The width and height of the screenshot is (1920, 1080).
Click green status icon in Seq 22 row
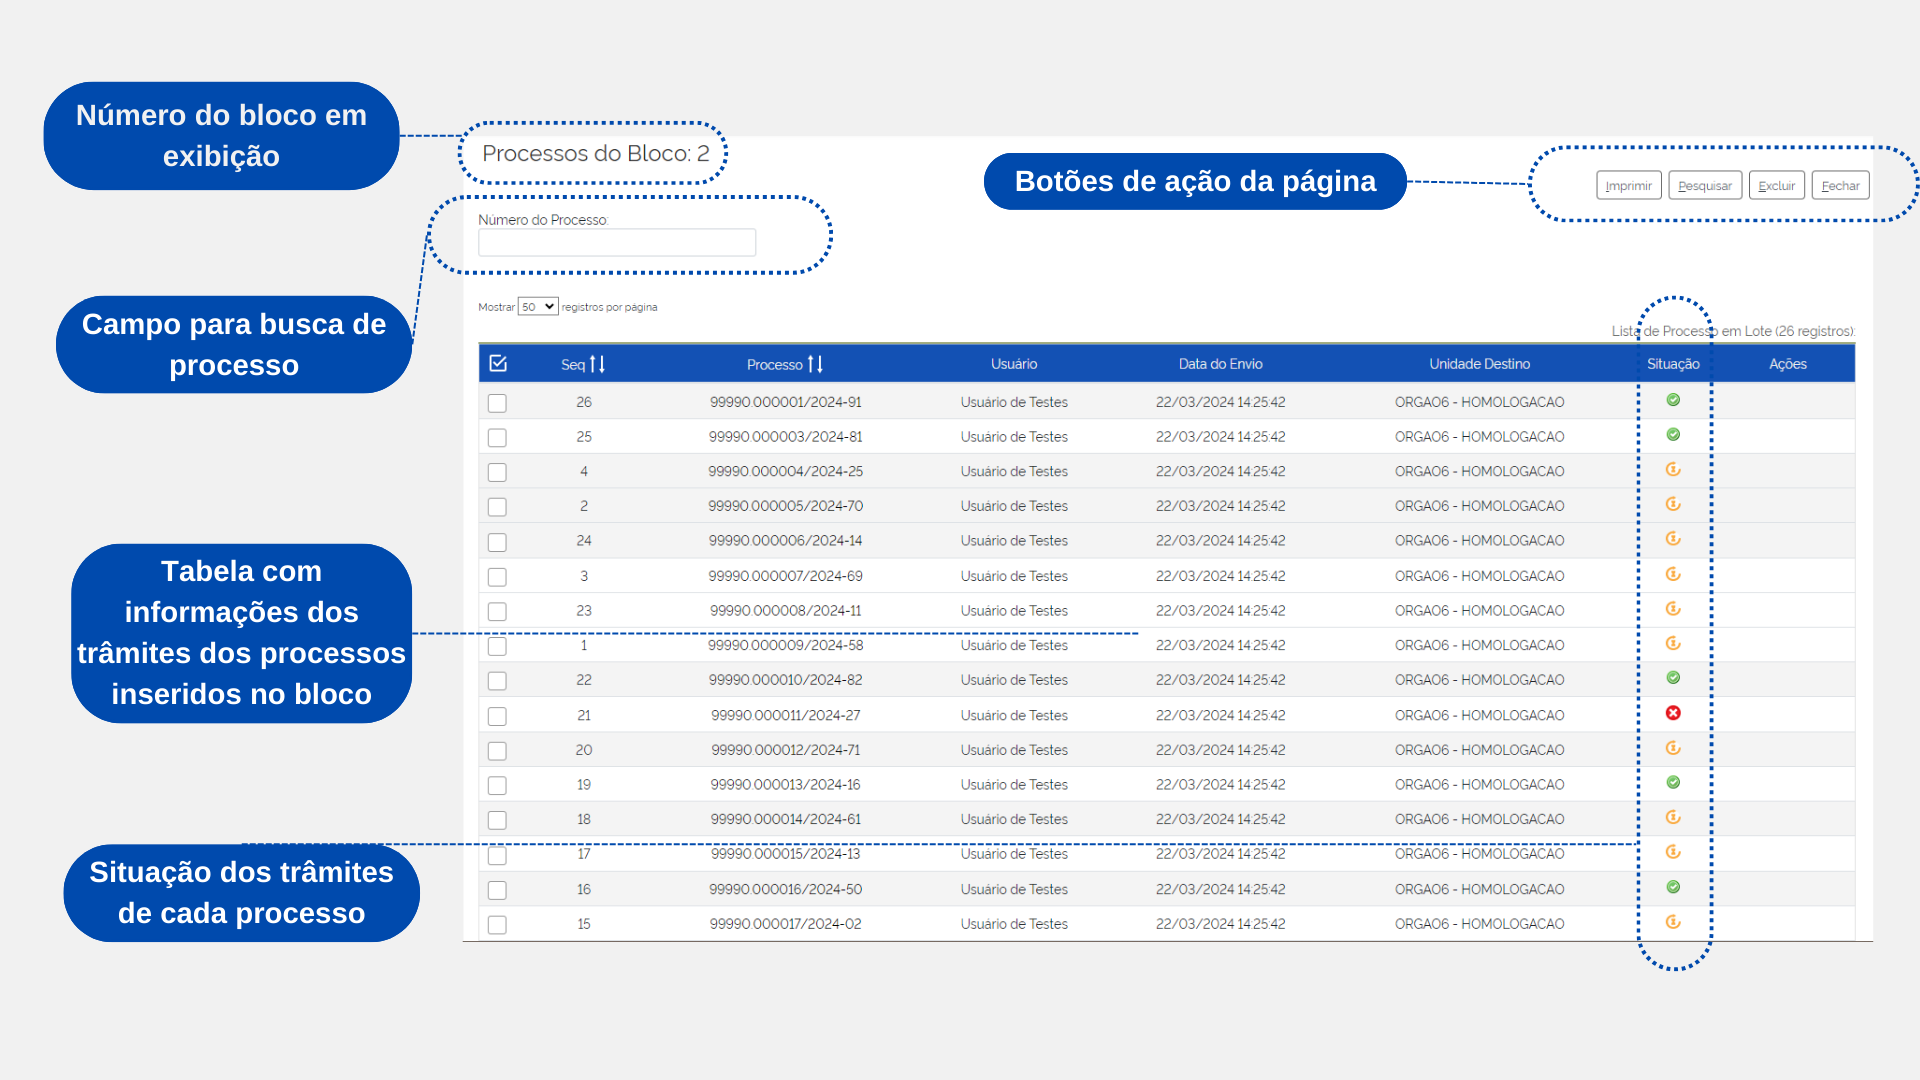(x=1673, y=678)
